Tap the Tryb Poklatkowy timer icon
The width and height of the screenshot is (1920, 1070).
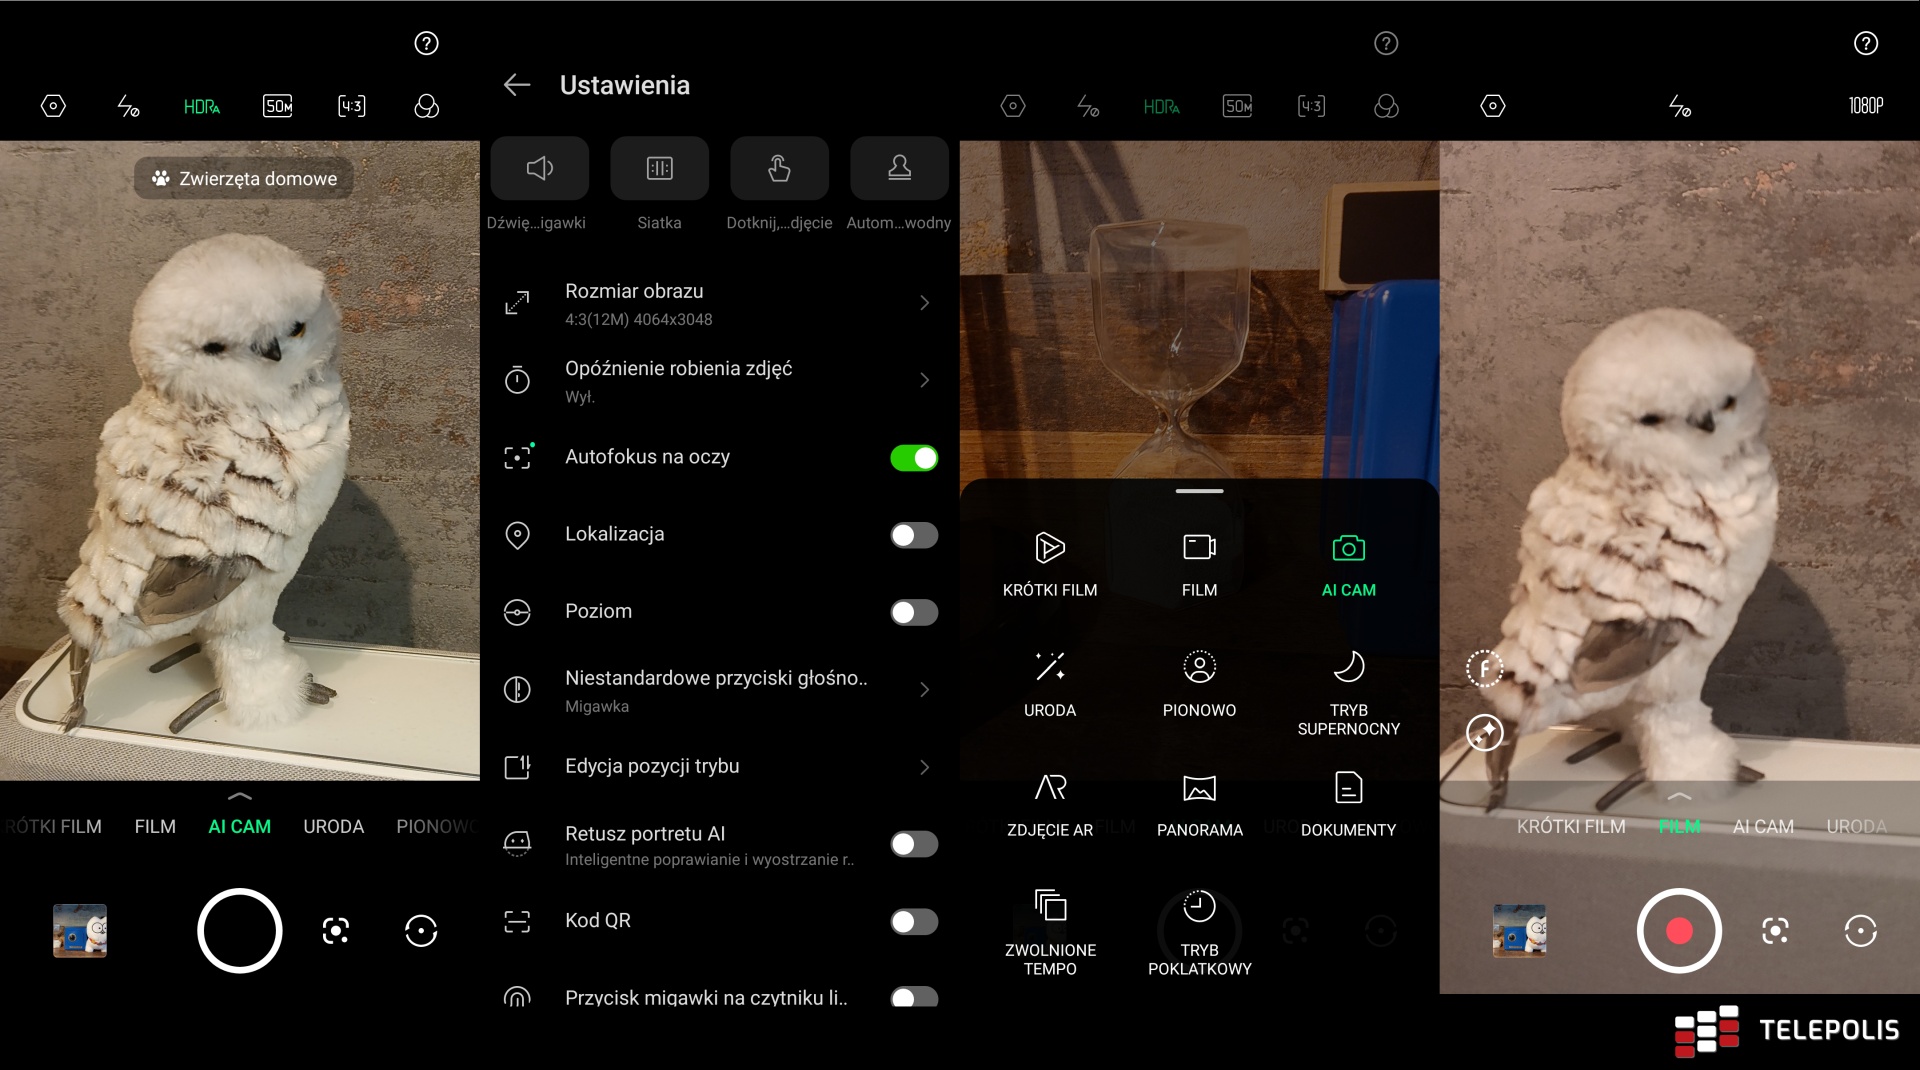[1199, 906]
